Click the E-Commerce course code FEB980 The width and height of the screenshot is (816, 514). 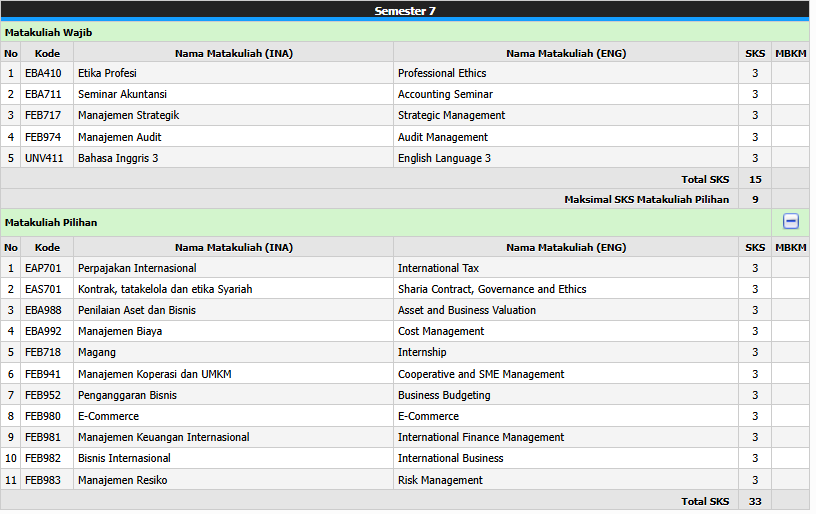click(42, 416)
